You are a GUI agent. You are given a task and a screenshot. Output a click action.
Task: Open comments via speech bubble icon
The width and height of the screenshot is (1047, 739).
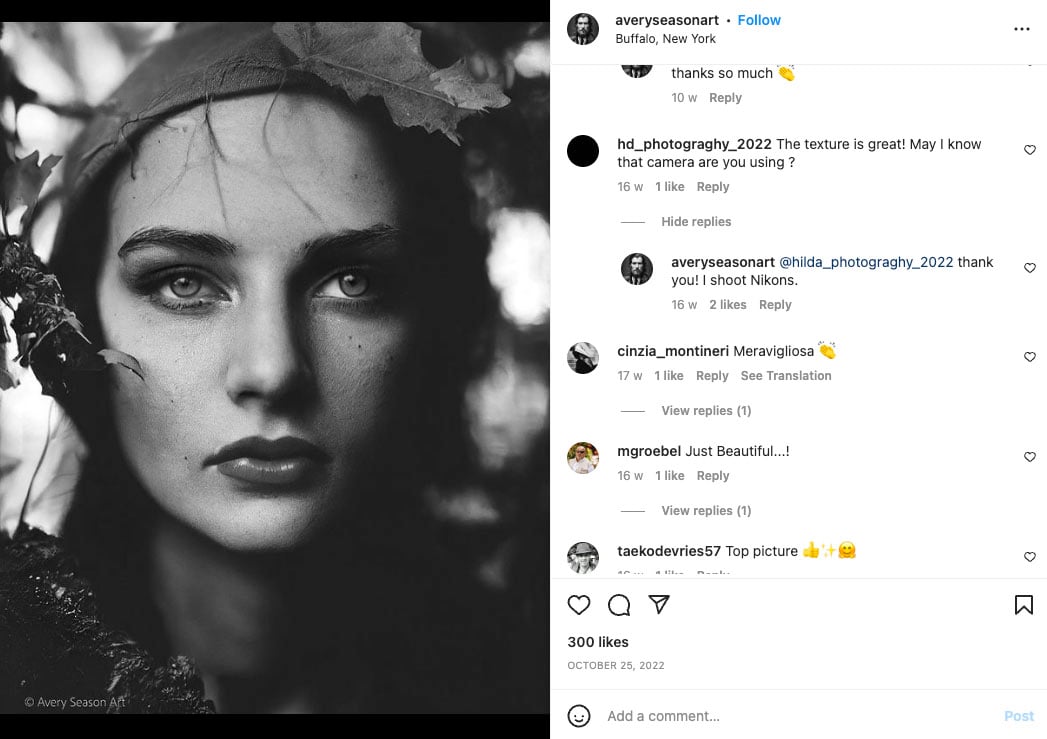(x=619, y=605)
